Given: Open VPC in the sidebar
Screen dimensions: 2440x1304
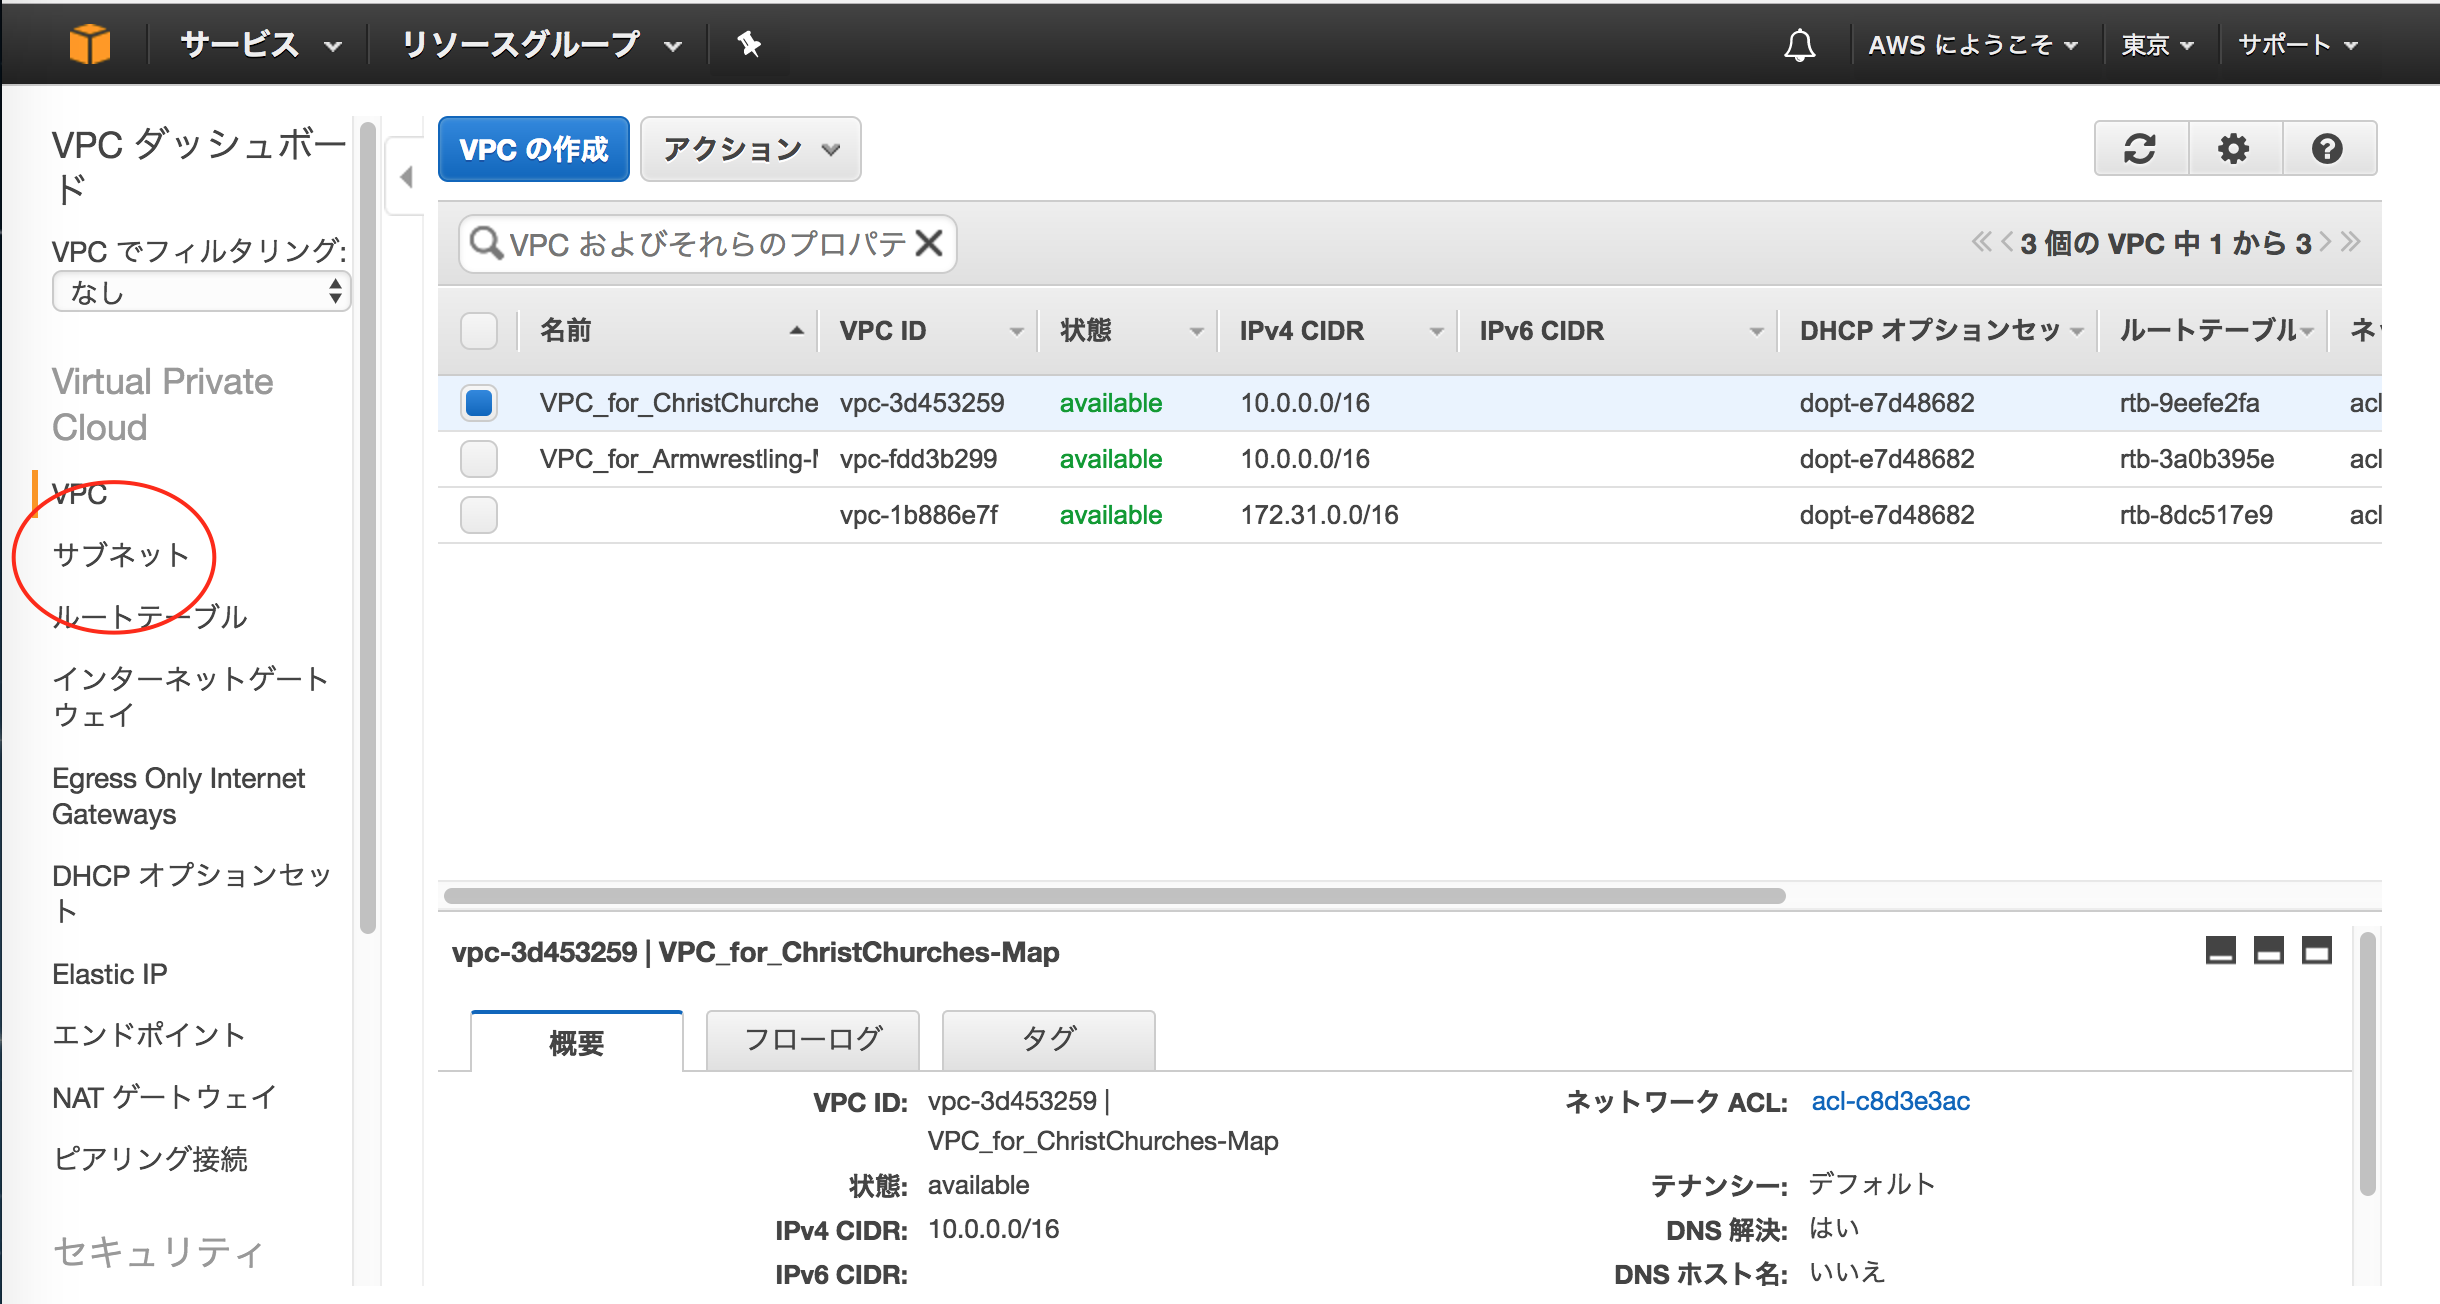Looking at the screenshot, I should (x=80, y=494).
